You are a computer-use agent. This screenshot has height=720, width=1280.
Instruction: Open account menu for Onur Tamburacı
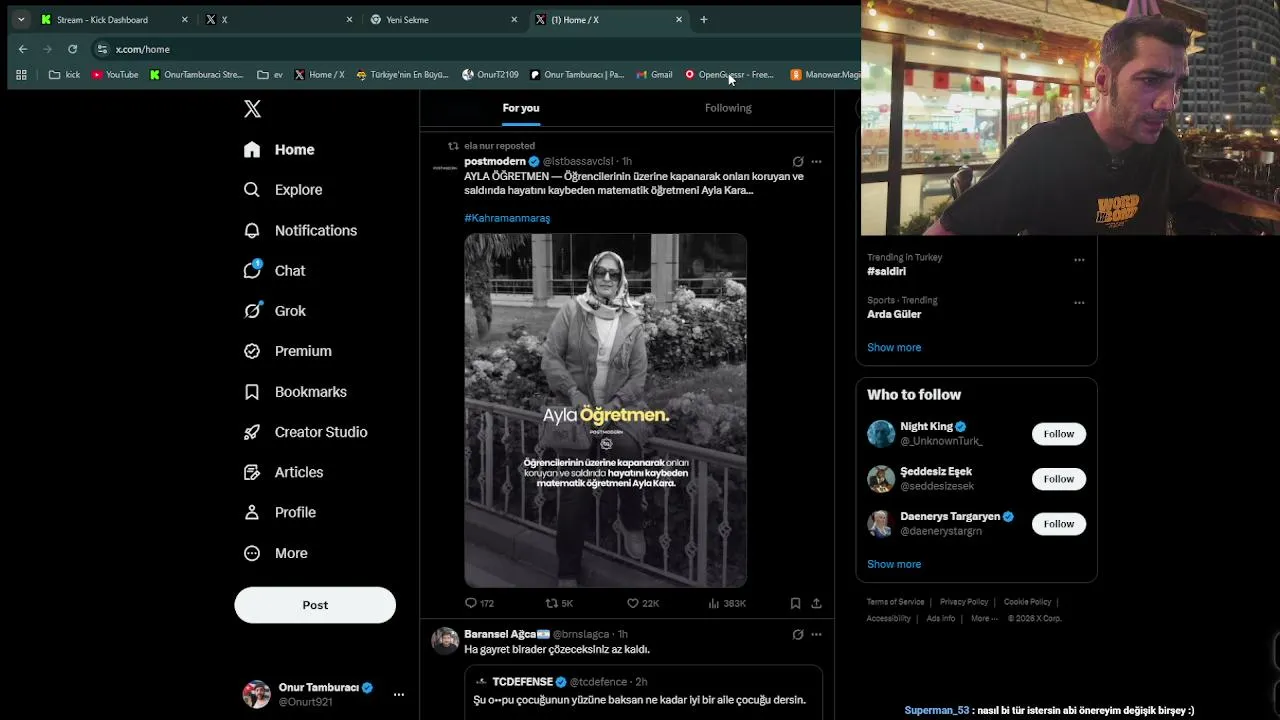[323, 694]
